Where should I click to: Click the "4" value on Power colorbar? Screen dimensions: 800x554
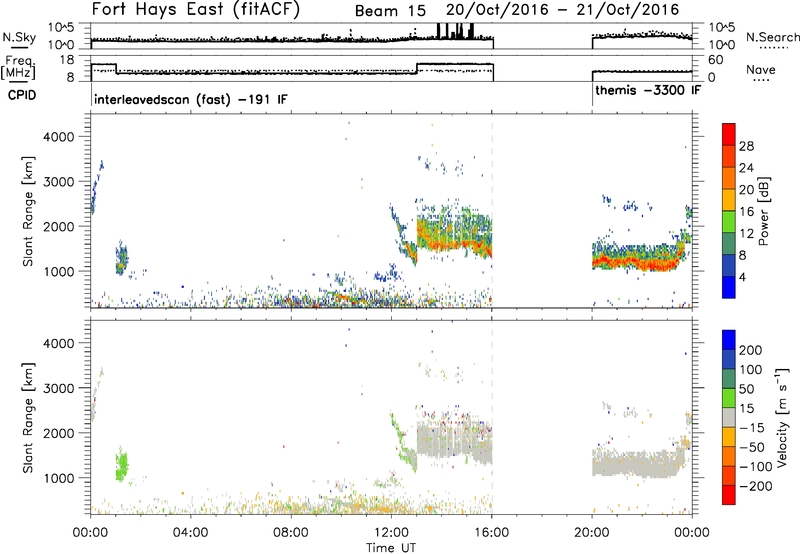(x=742, y=277)
